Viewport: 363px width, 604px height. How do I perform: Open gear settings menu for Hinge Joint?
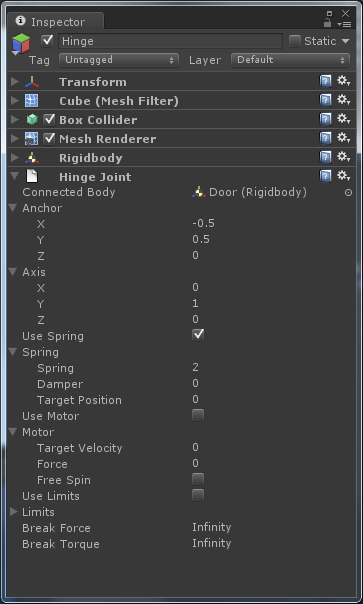[x=343, y=176]
